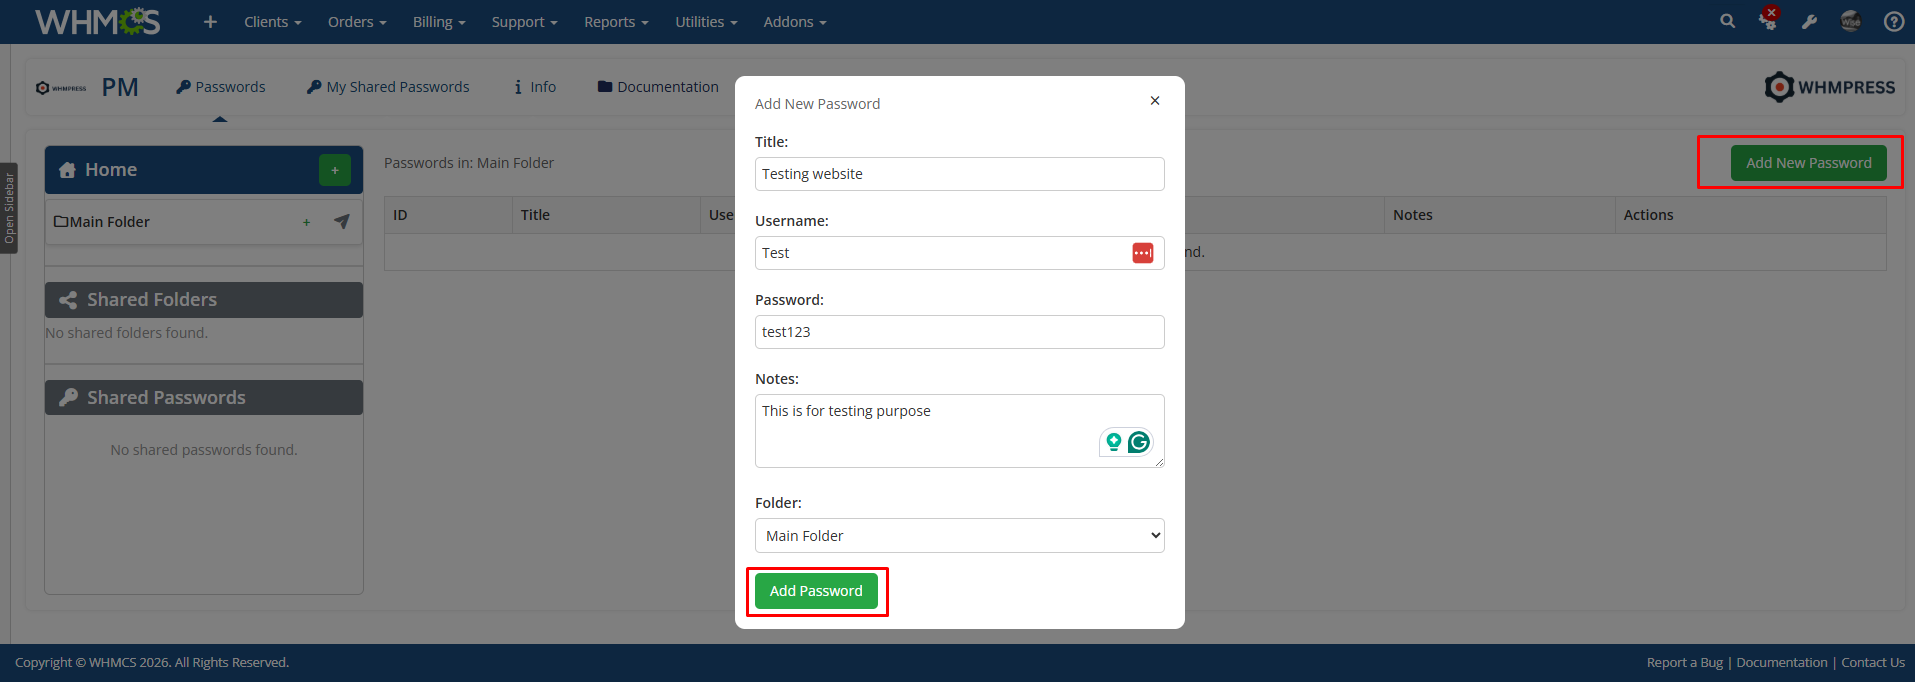
Task: Expand the Clients menu
Action: click(x=272, y=22)
